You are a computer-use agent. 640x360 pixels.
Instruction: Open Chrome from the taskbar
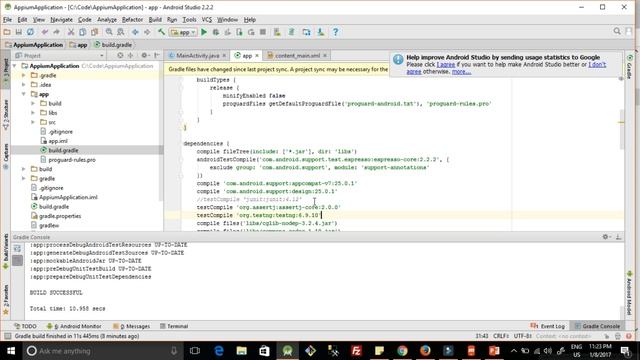point(402,351)
